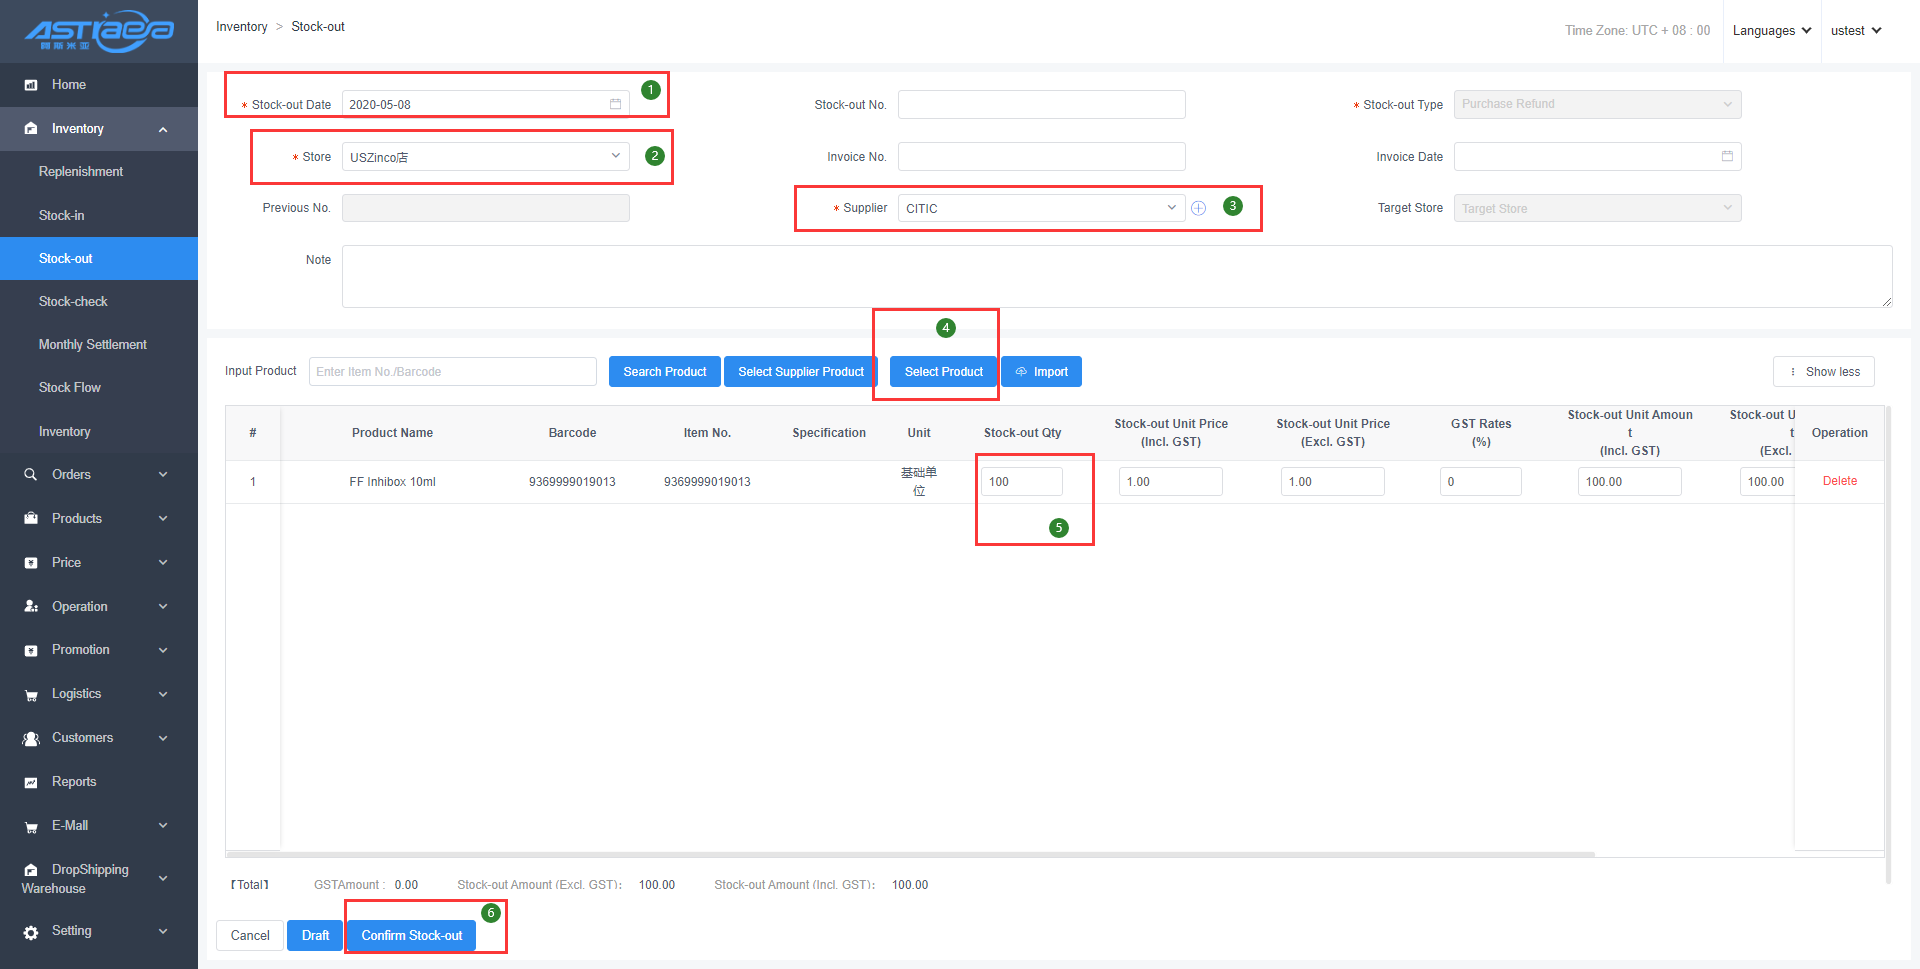Click Delete link for FF Inhibox row
Viewport: 1920px width, 969px height.
(x=1839, y=481)
